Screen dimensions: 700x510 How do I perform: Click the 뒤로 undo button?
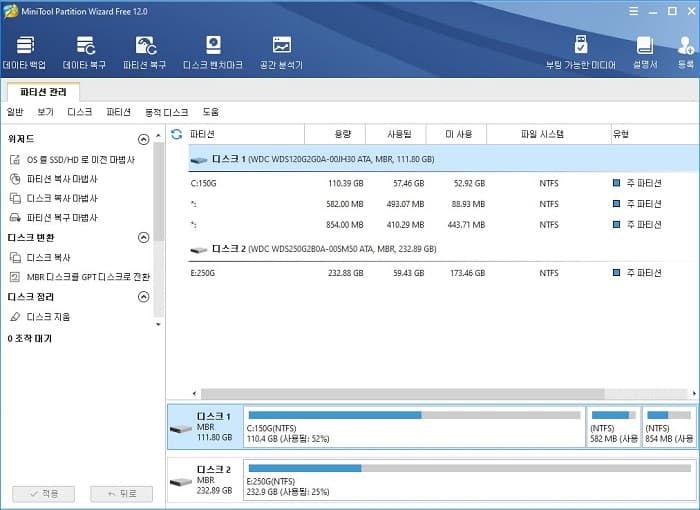click(121, 494)
